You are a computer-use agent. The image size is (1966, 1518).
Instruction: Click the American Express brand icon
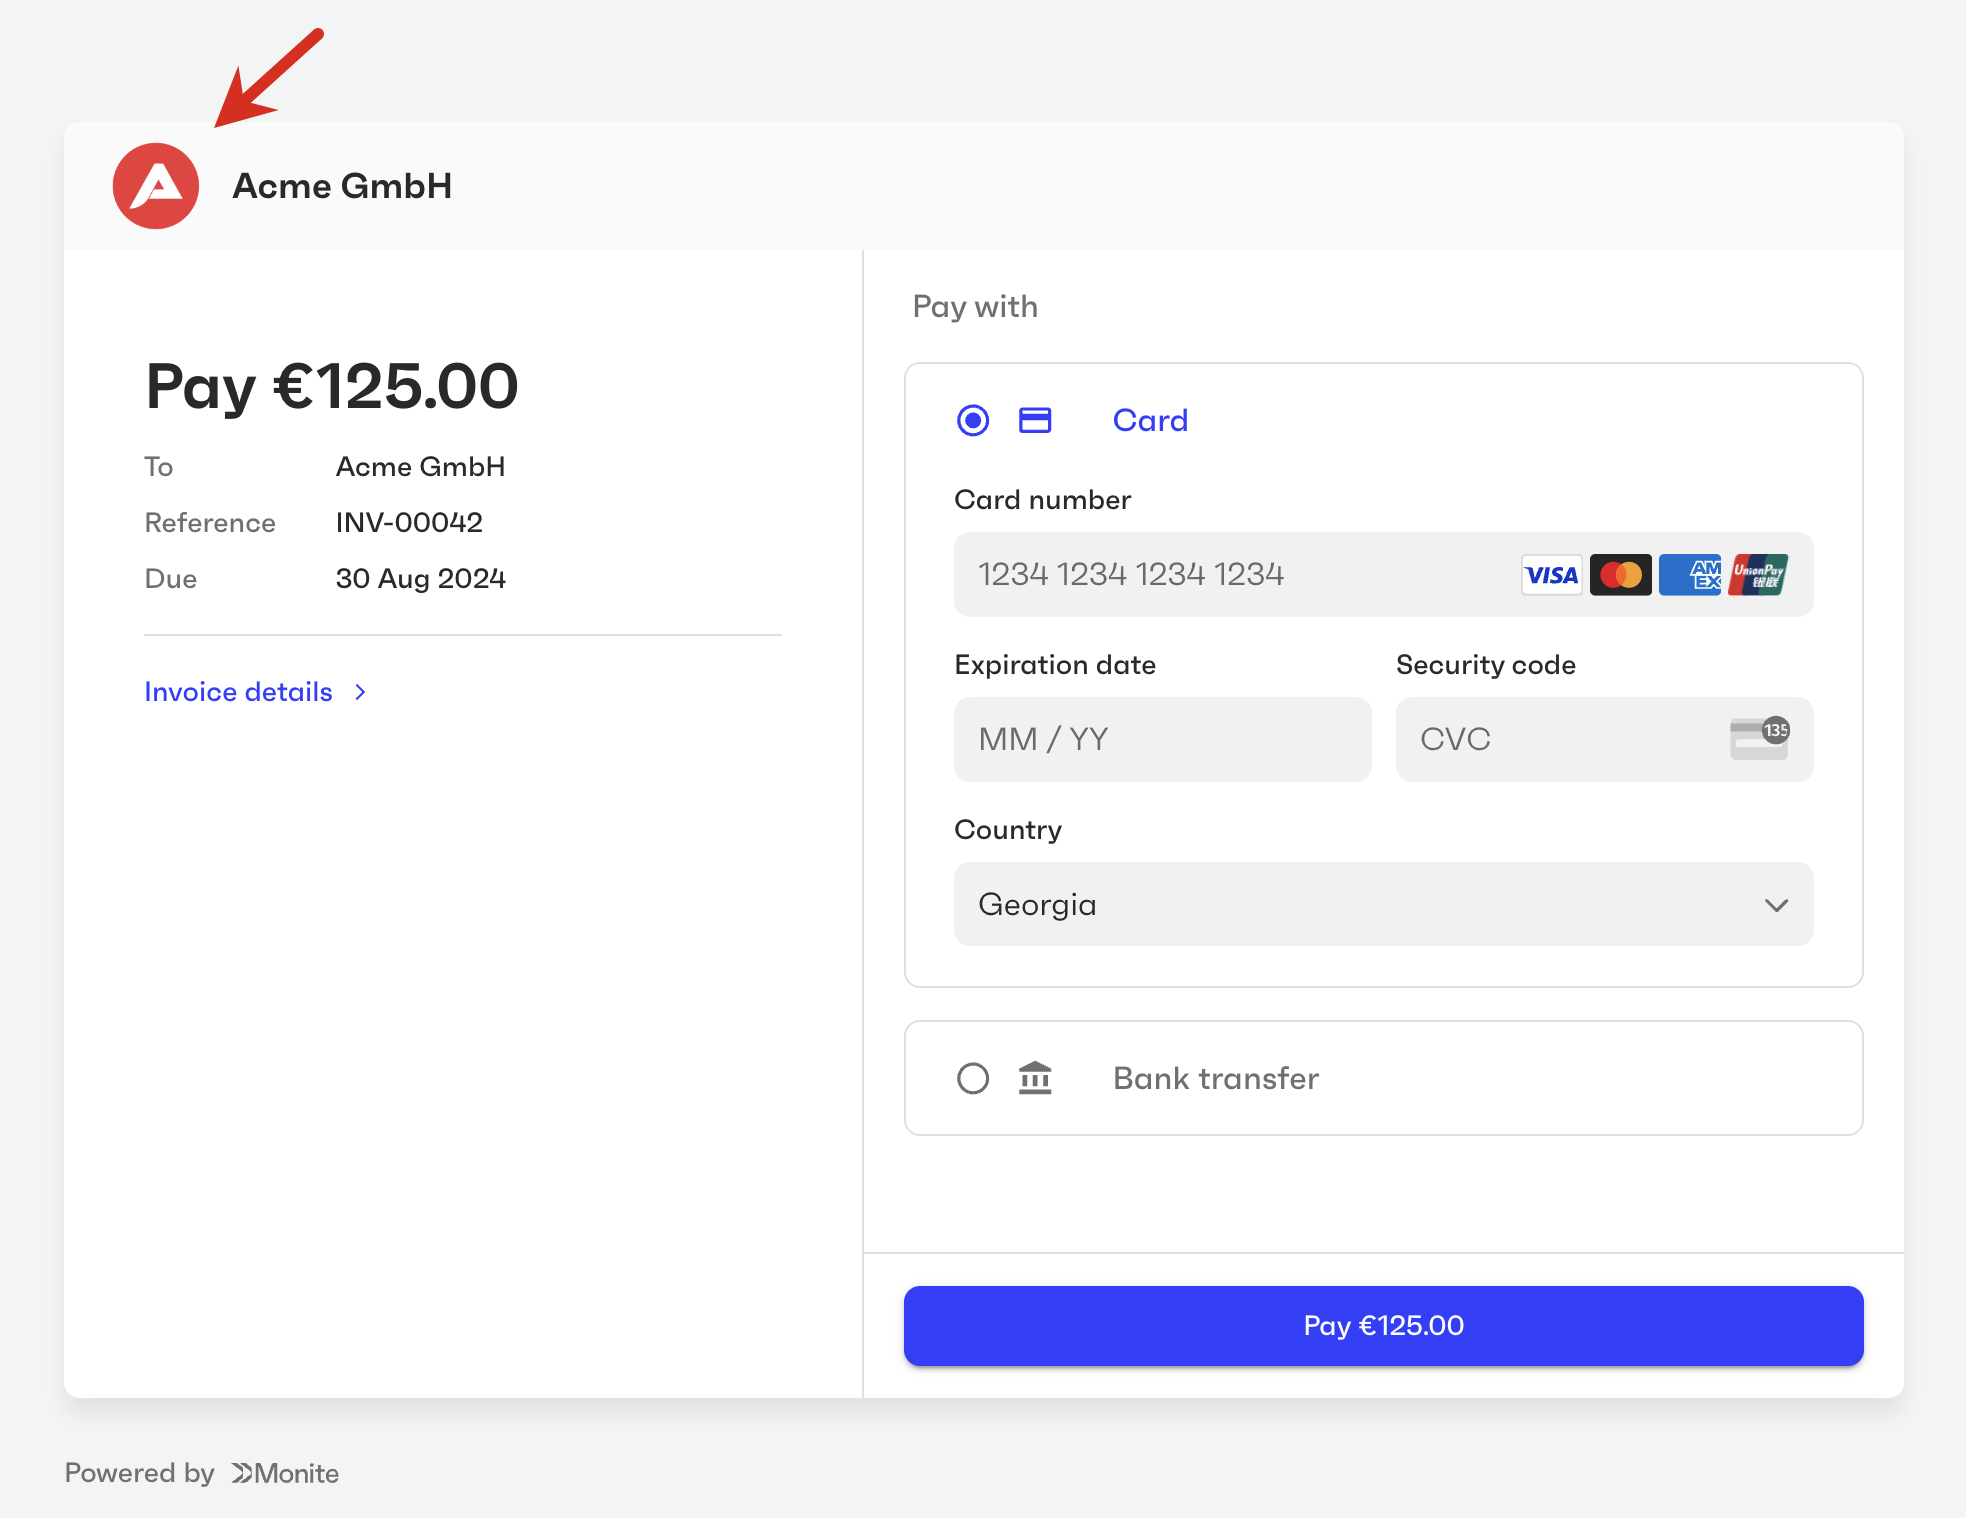click(1690, 575)
